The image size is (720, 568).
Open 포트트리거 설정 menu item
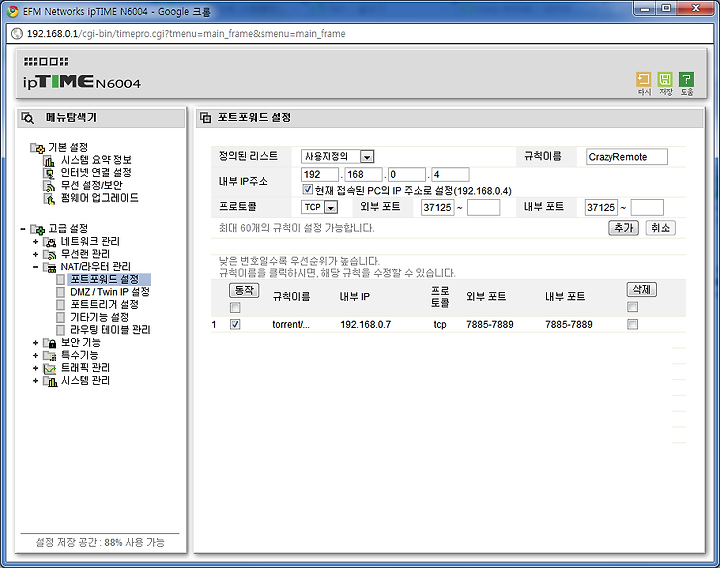click(104, 304)
